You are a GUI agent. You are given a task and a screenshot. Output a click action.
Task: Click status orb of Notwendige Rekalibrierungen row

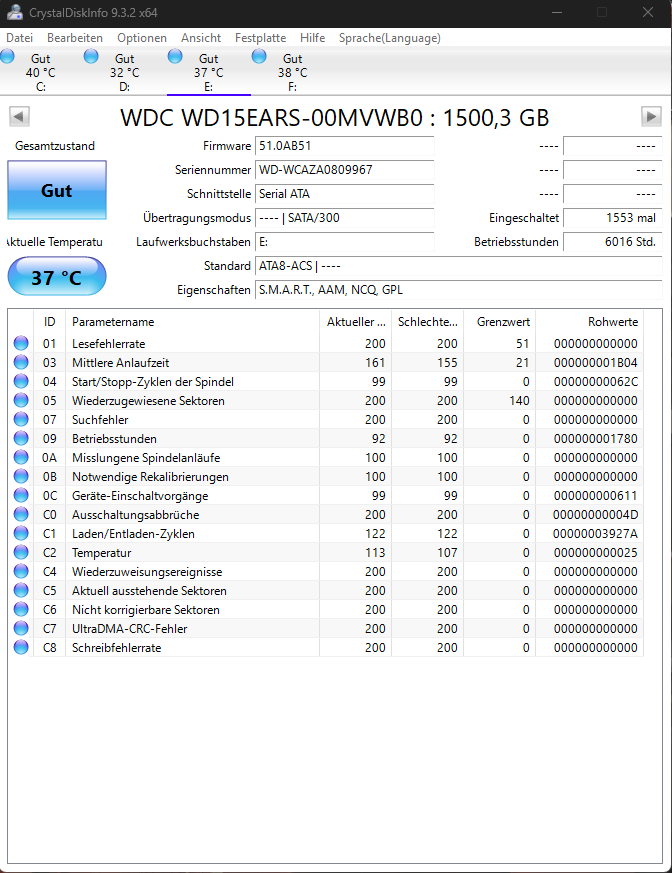tap(21, 477)
